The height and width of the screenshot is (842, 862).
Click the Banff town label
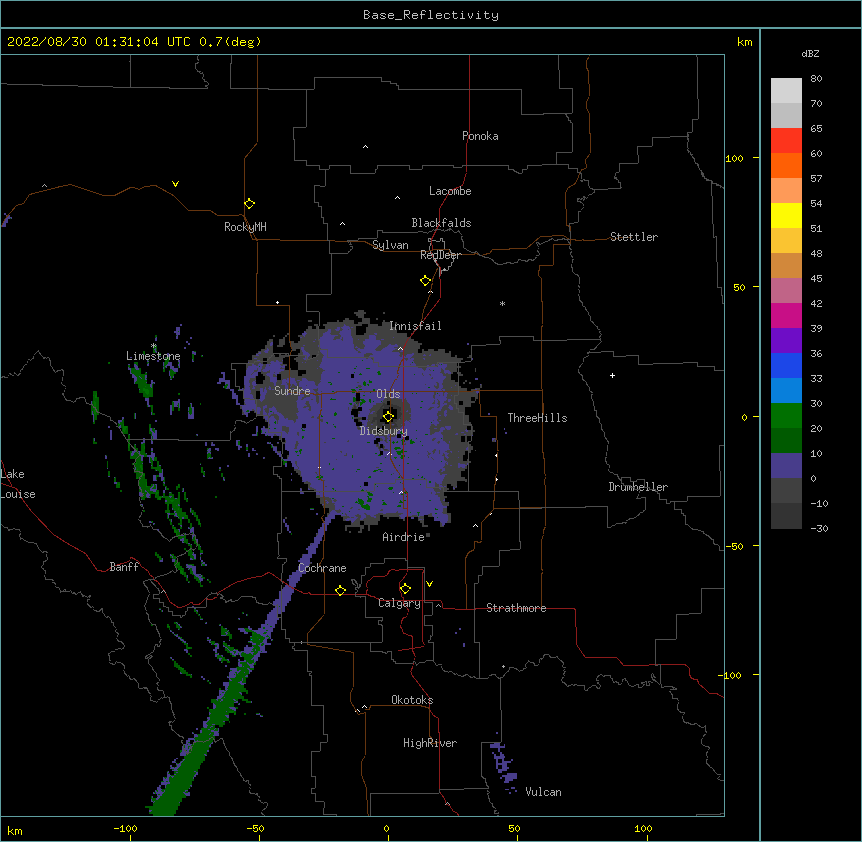click(124, 567)
